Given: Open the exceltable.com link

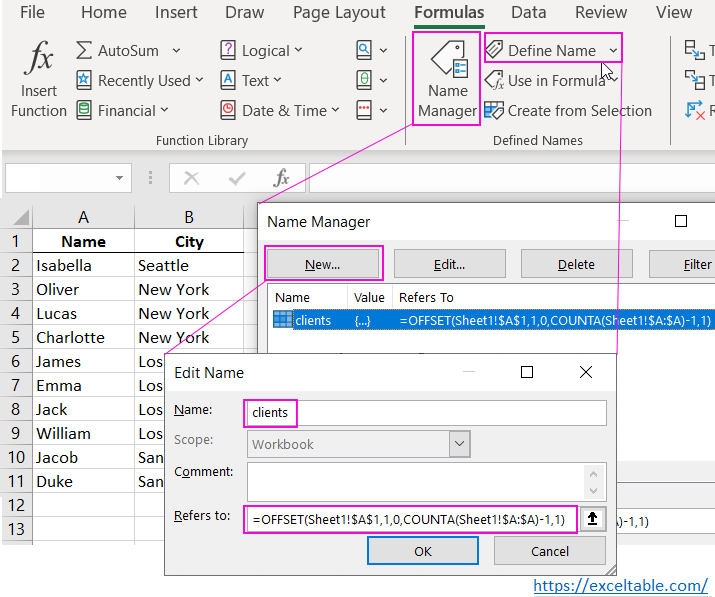Looking at the screenshot, I should (x=620, y=586).
